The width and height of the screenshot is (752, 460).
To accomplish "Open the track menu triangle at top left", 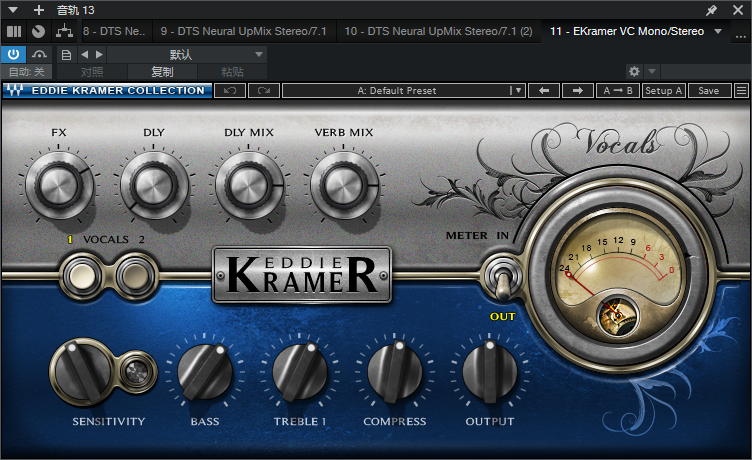I will coord(13,10).
